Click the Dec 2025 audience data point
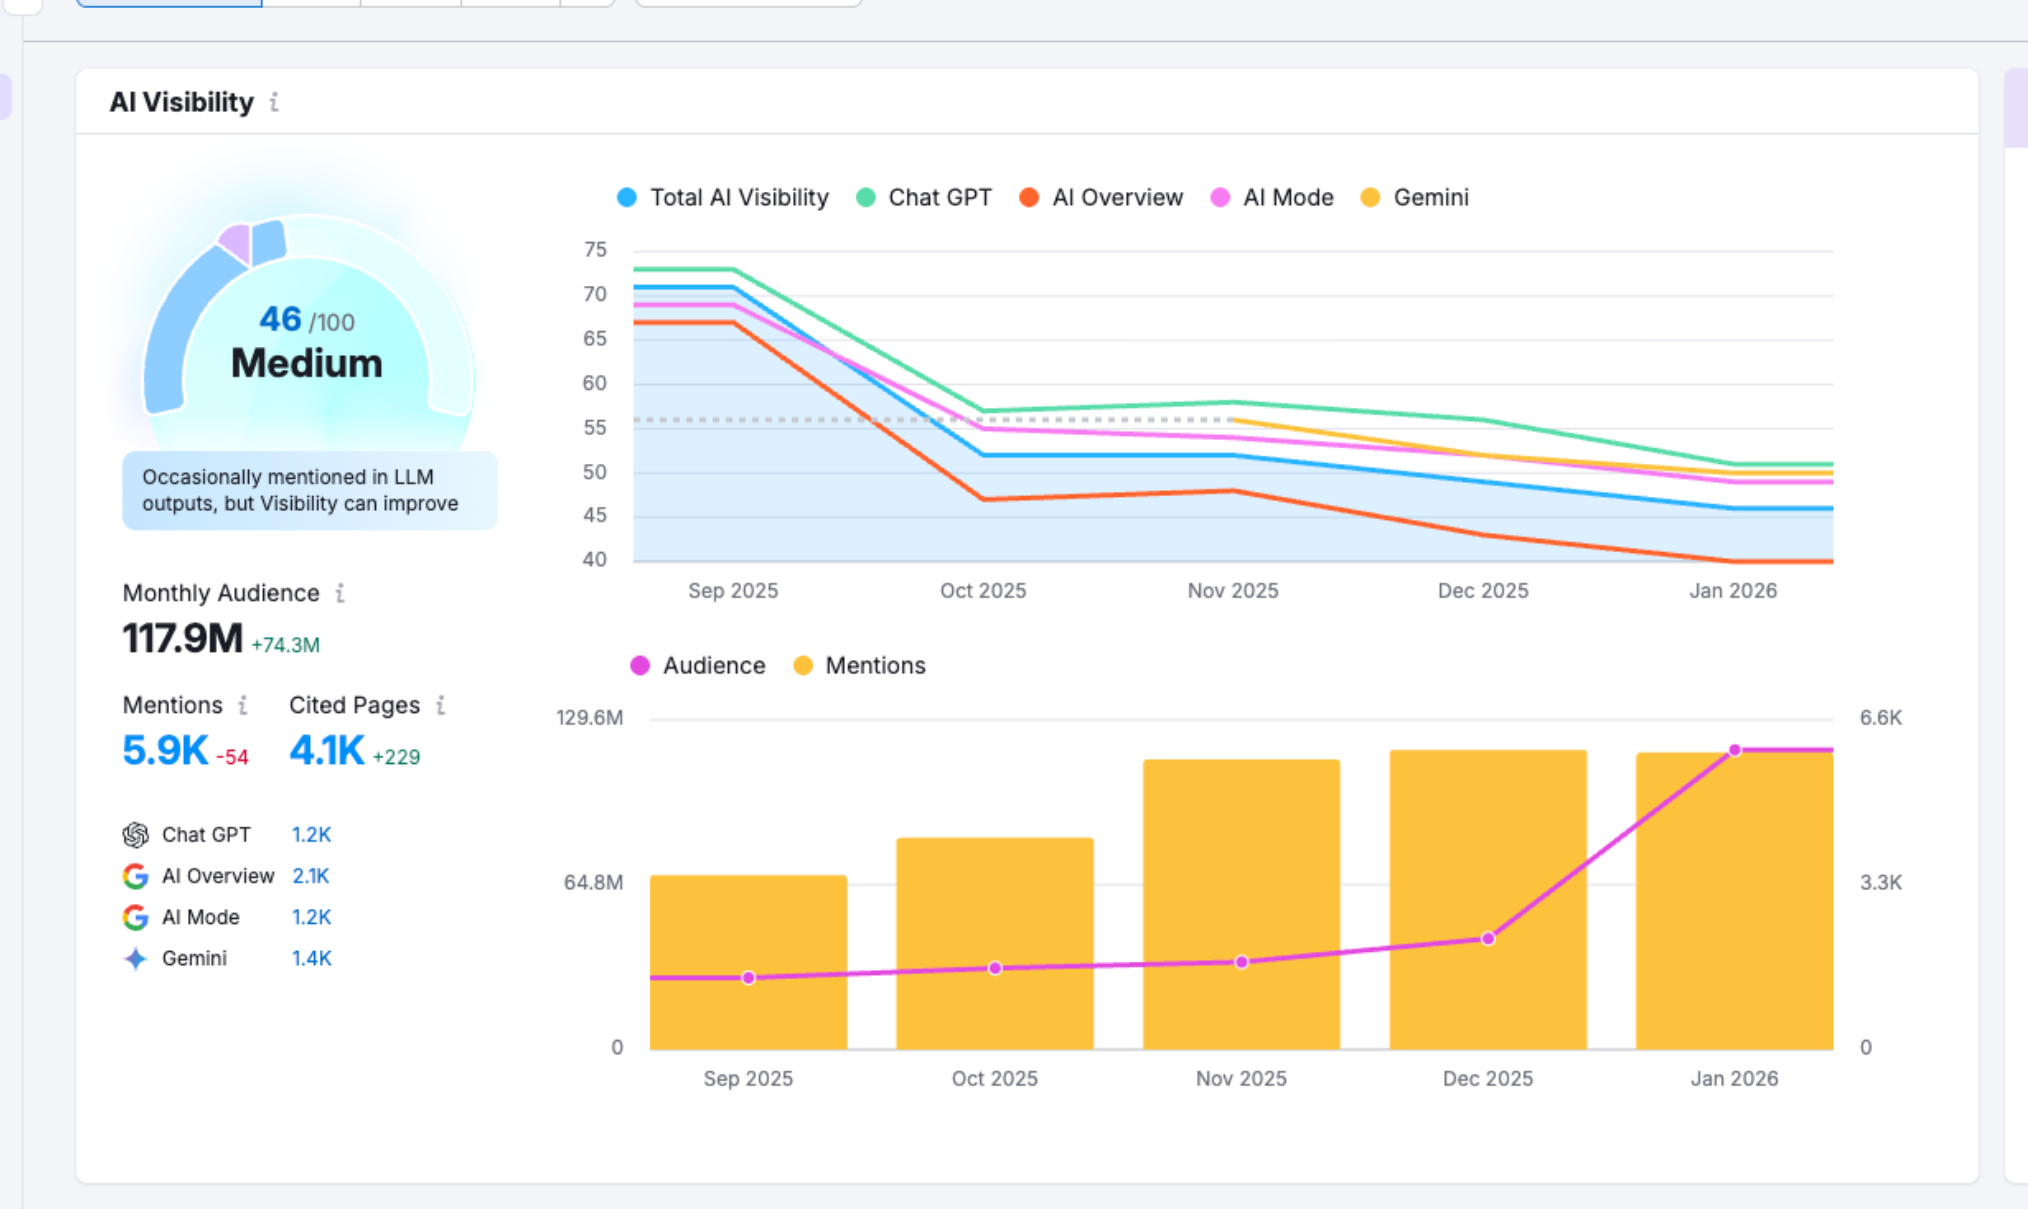This screenshot has height=1209, width=2028. point(1488,938)
